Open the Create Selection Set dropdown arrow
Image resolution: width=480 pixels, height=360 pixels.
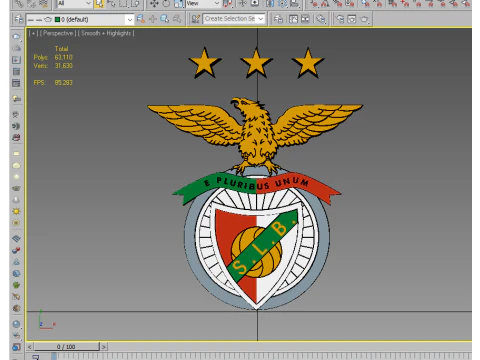pos(261,19)
